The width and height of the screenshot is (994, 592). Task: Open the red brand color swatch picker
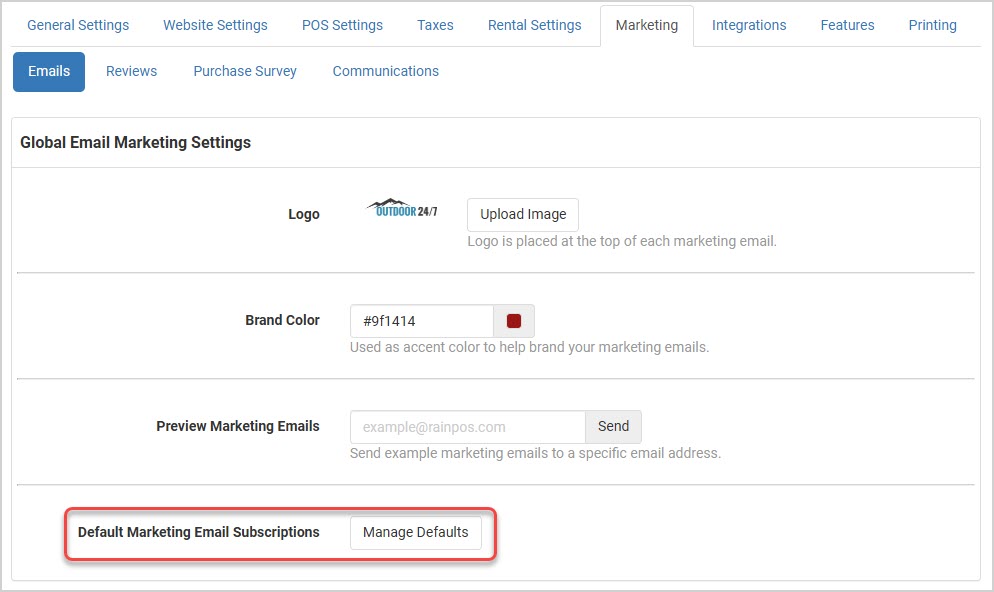(x=514, y=321)
